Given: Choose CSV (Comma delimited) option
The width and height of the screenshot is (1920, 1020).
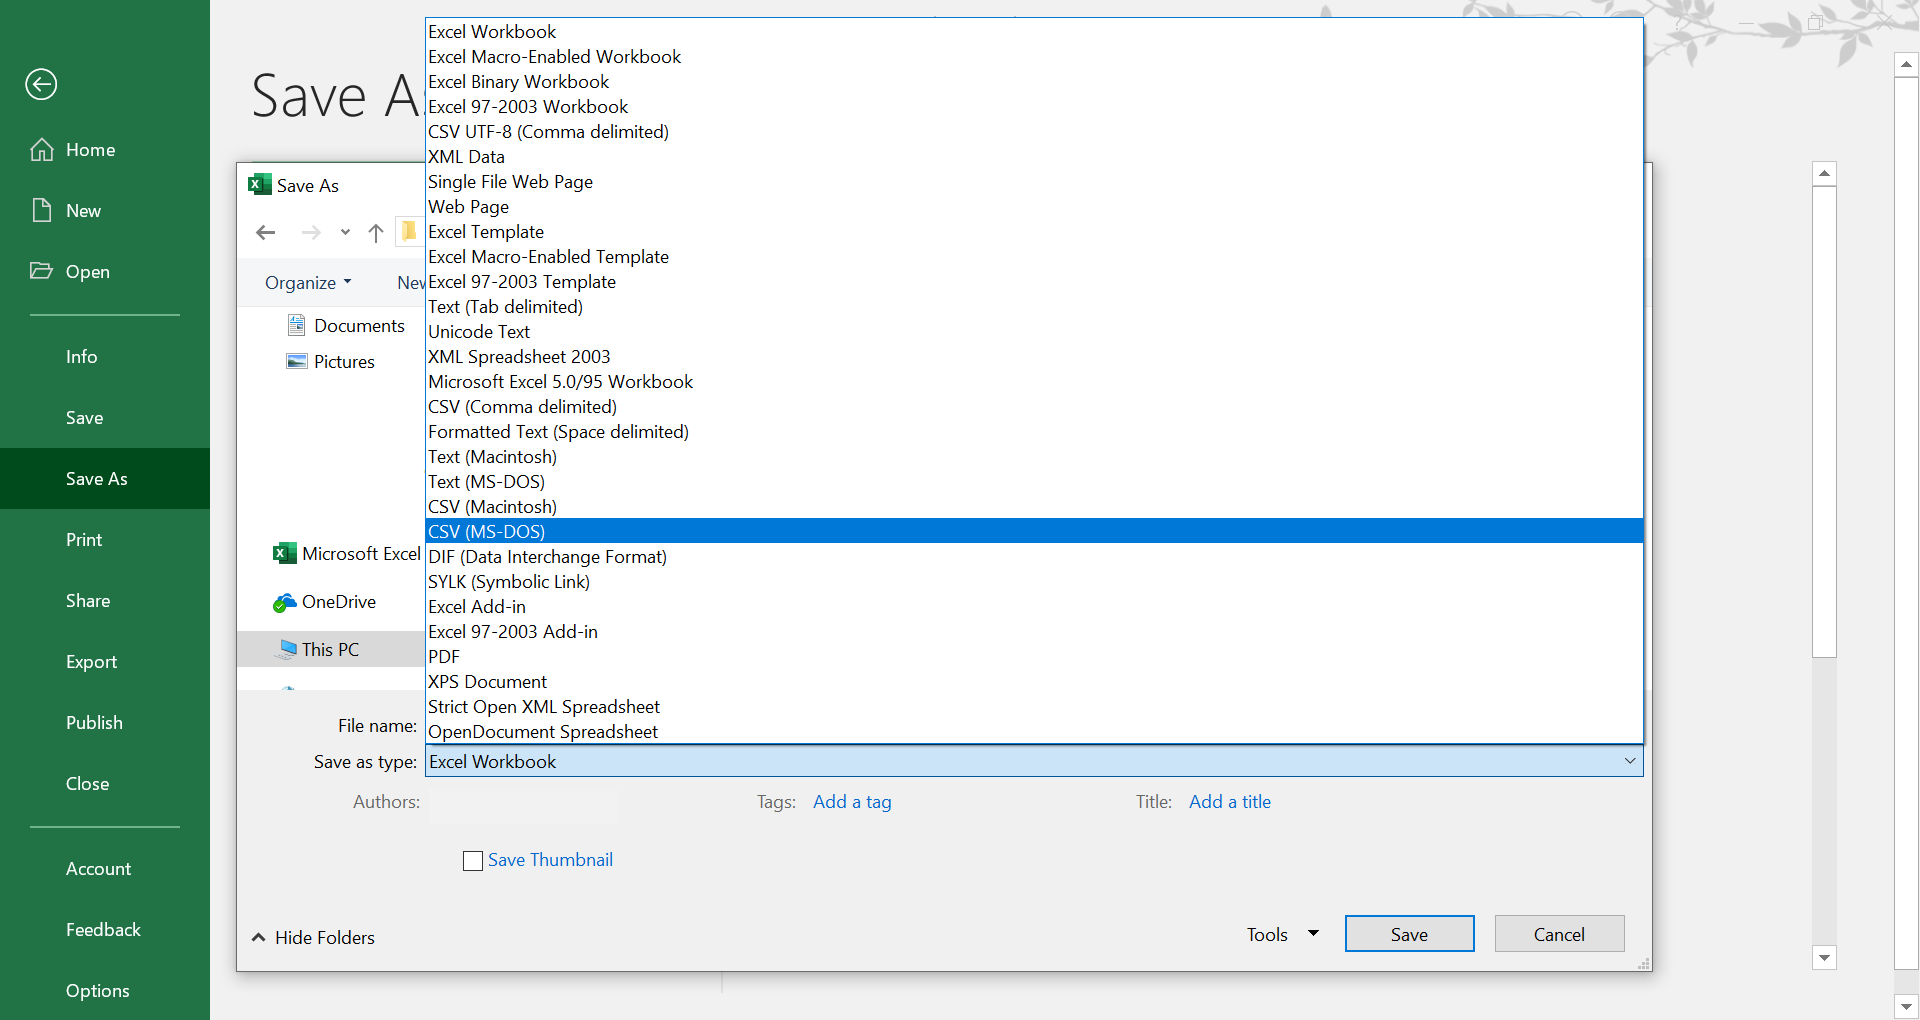Looking at the screenshot, I should click(1034, 406).
